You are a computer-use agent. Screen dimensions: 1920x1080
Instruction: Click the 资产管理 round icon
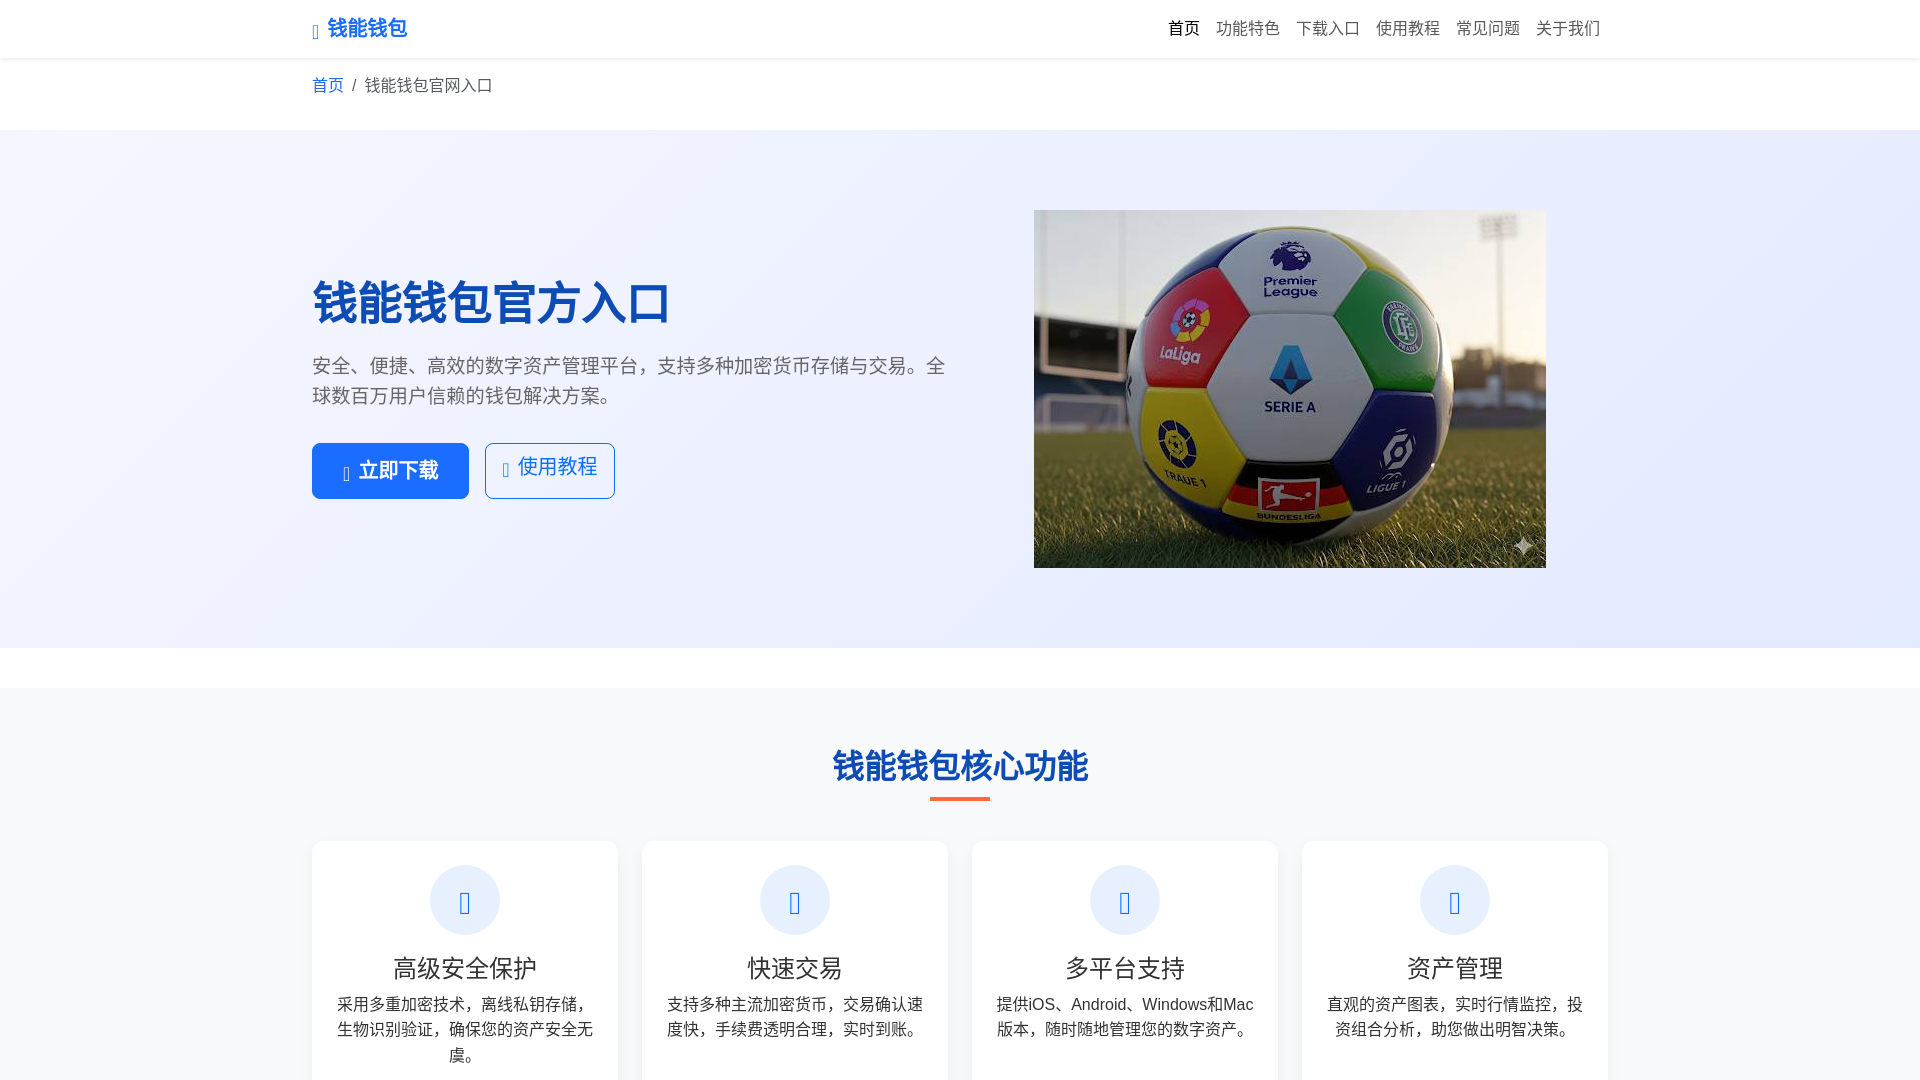point(1455,900)
